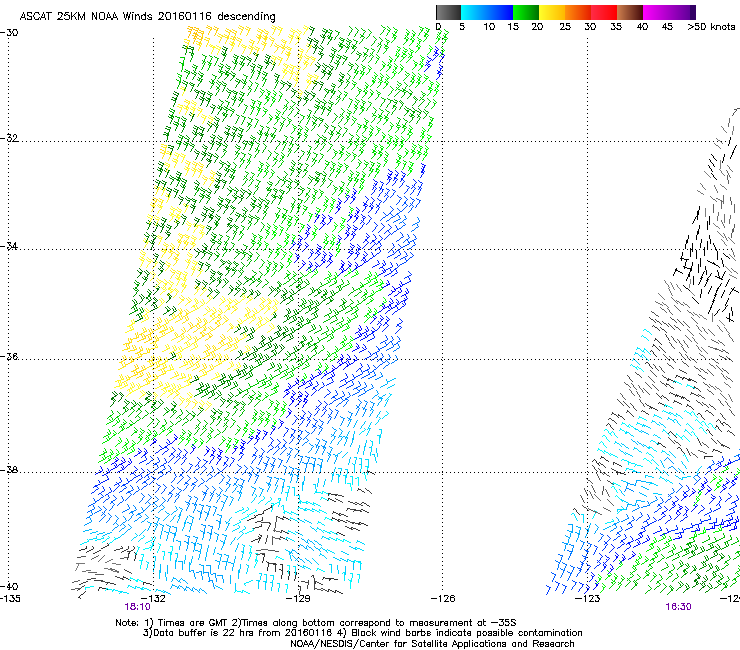Click the purple '18:30' time label
The width and height of the screenshot is (740, 650).
(x=678, y=607)
